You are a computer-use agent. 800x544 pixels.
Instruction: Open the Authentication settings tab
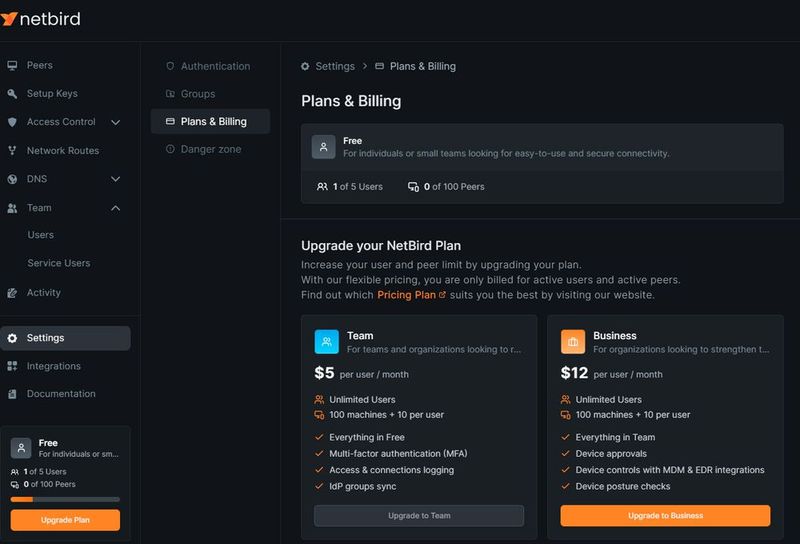point(215,66)
